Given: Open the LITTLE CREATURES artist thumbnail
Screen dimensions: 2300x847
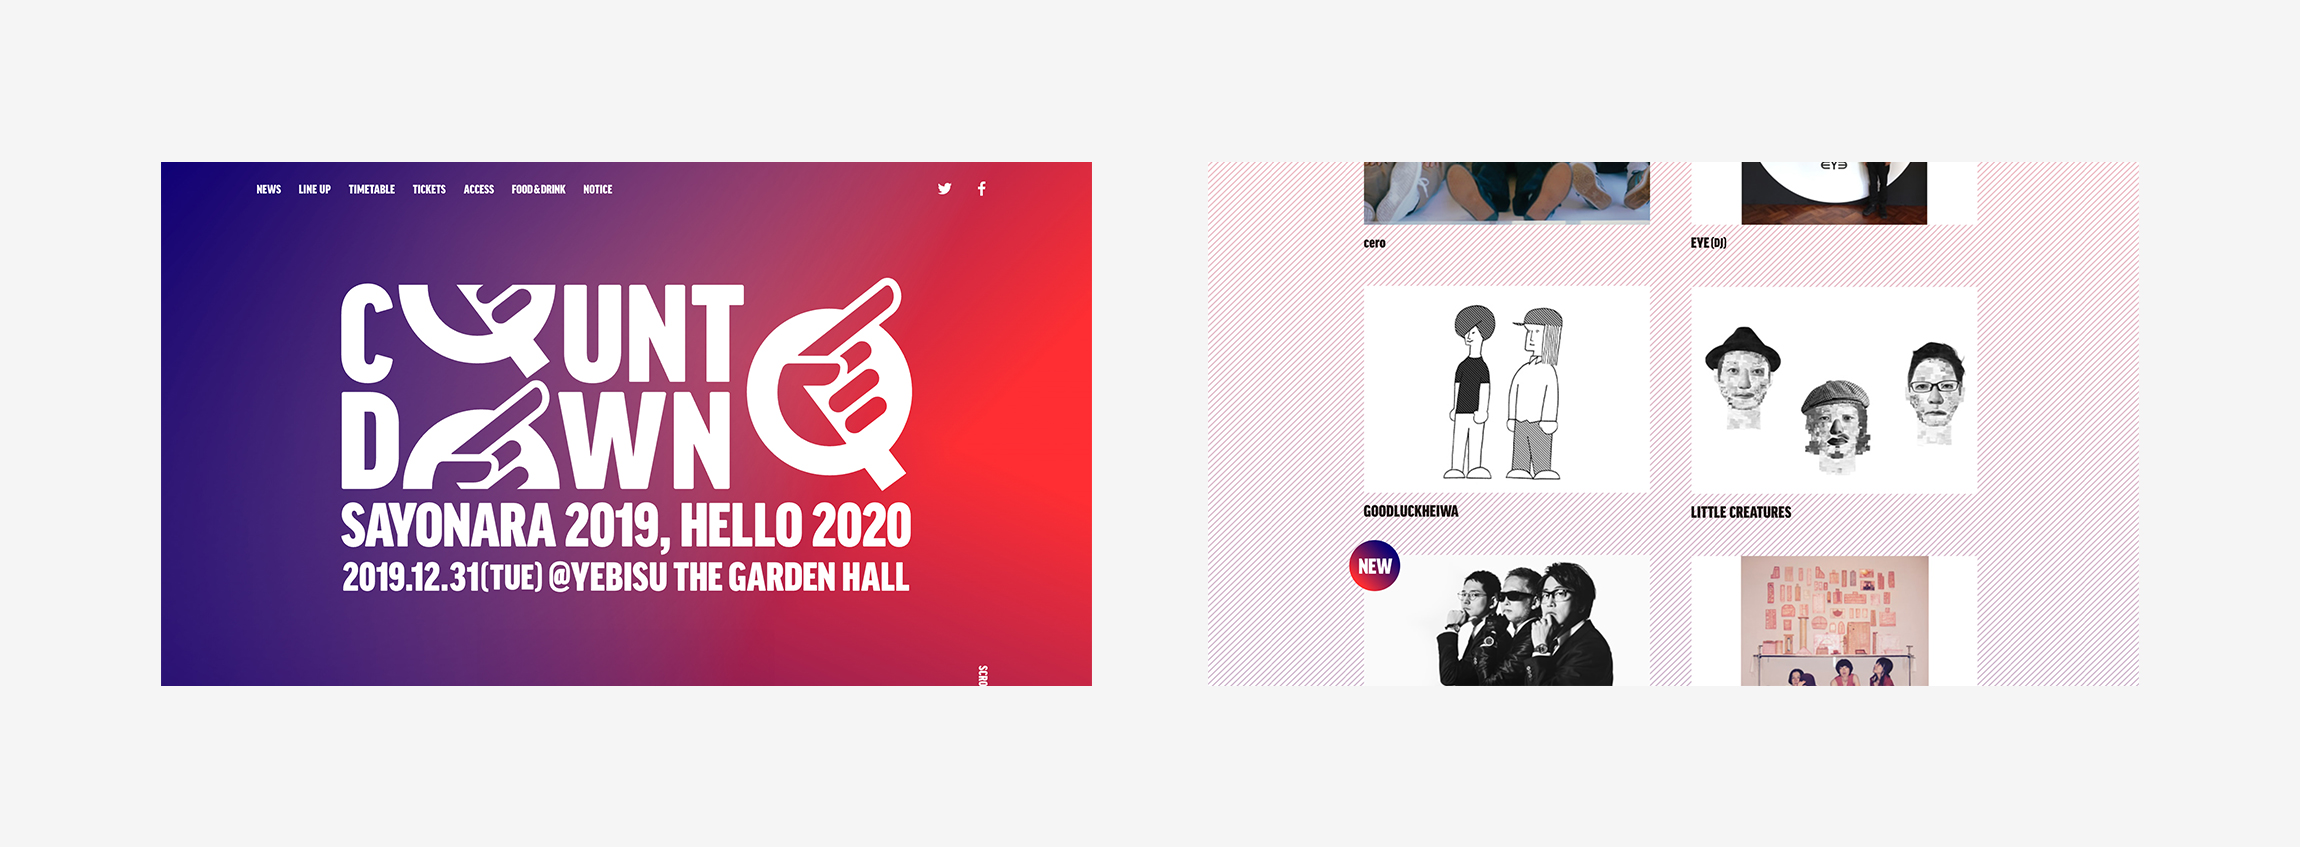Looking at the screenshot, I should pyautogui.click(x=1834, y=390).
